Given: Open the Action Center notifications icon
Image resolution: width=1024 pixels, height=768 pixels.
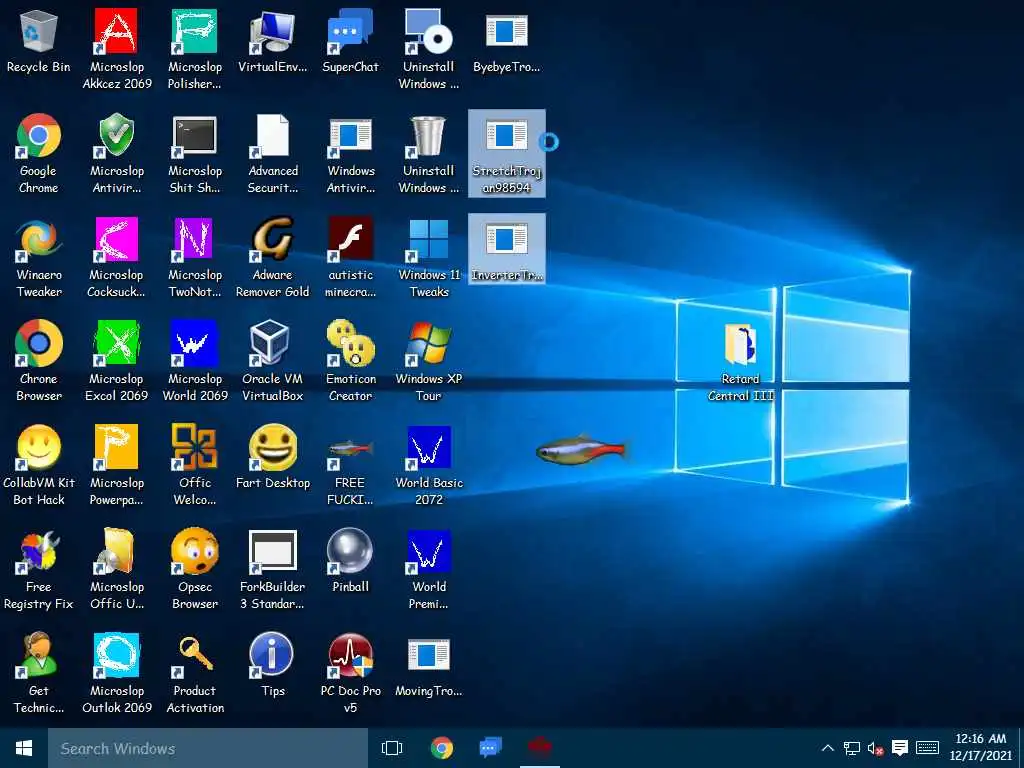Looking at the screenshot, I should (x=900, y=748).
